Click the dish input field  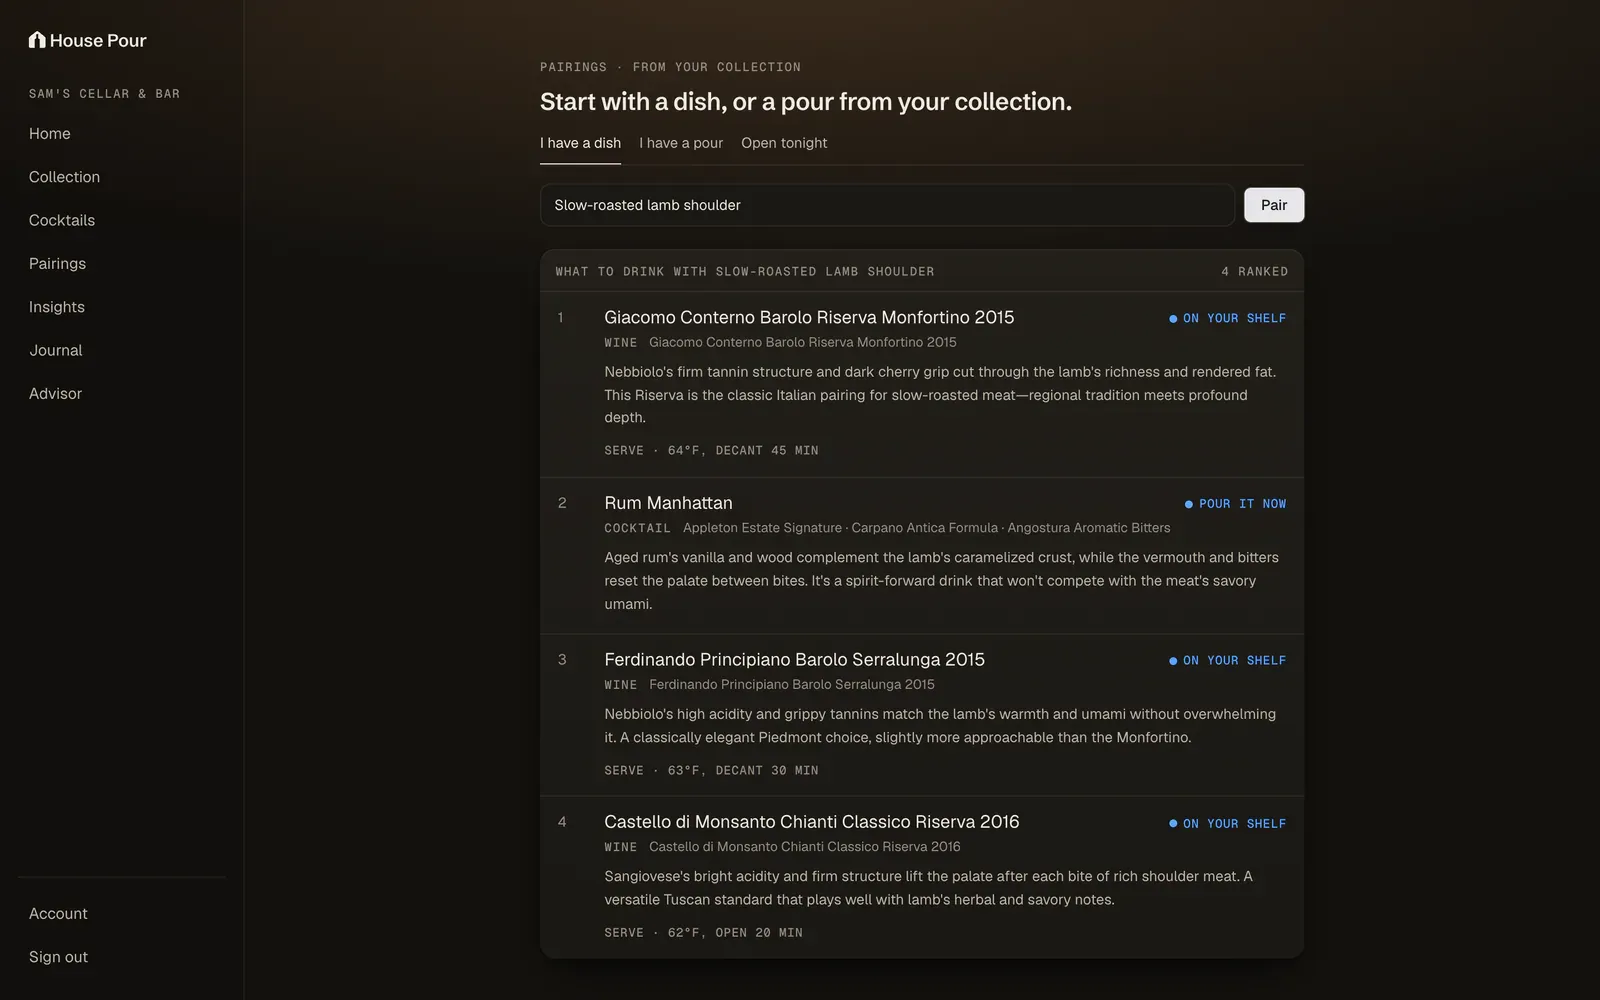click(x=887, y=205)
